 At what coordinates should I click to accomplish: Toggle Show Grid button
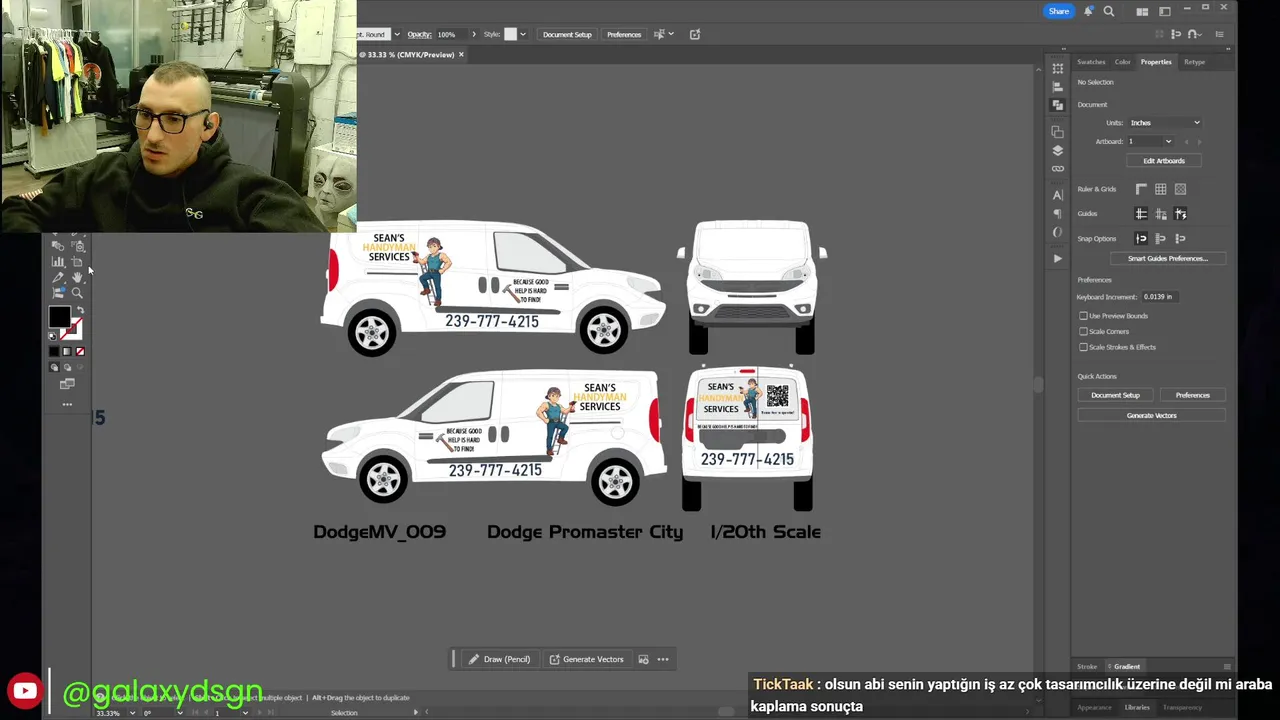click(1161, 189)
